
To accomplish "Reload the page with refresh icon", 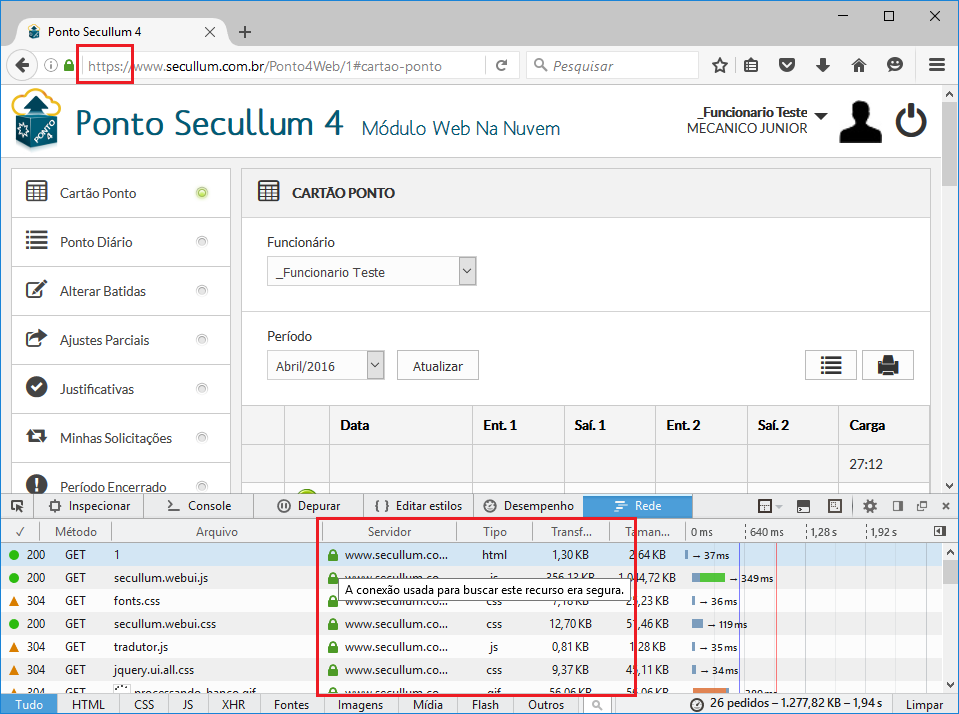I will point(502,66).
